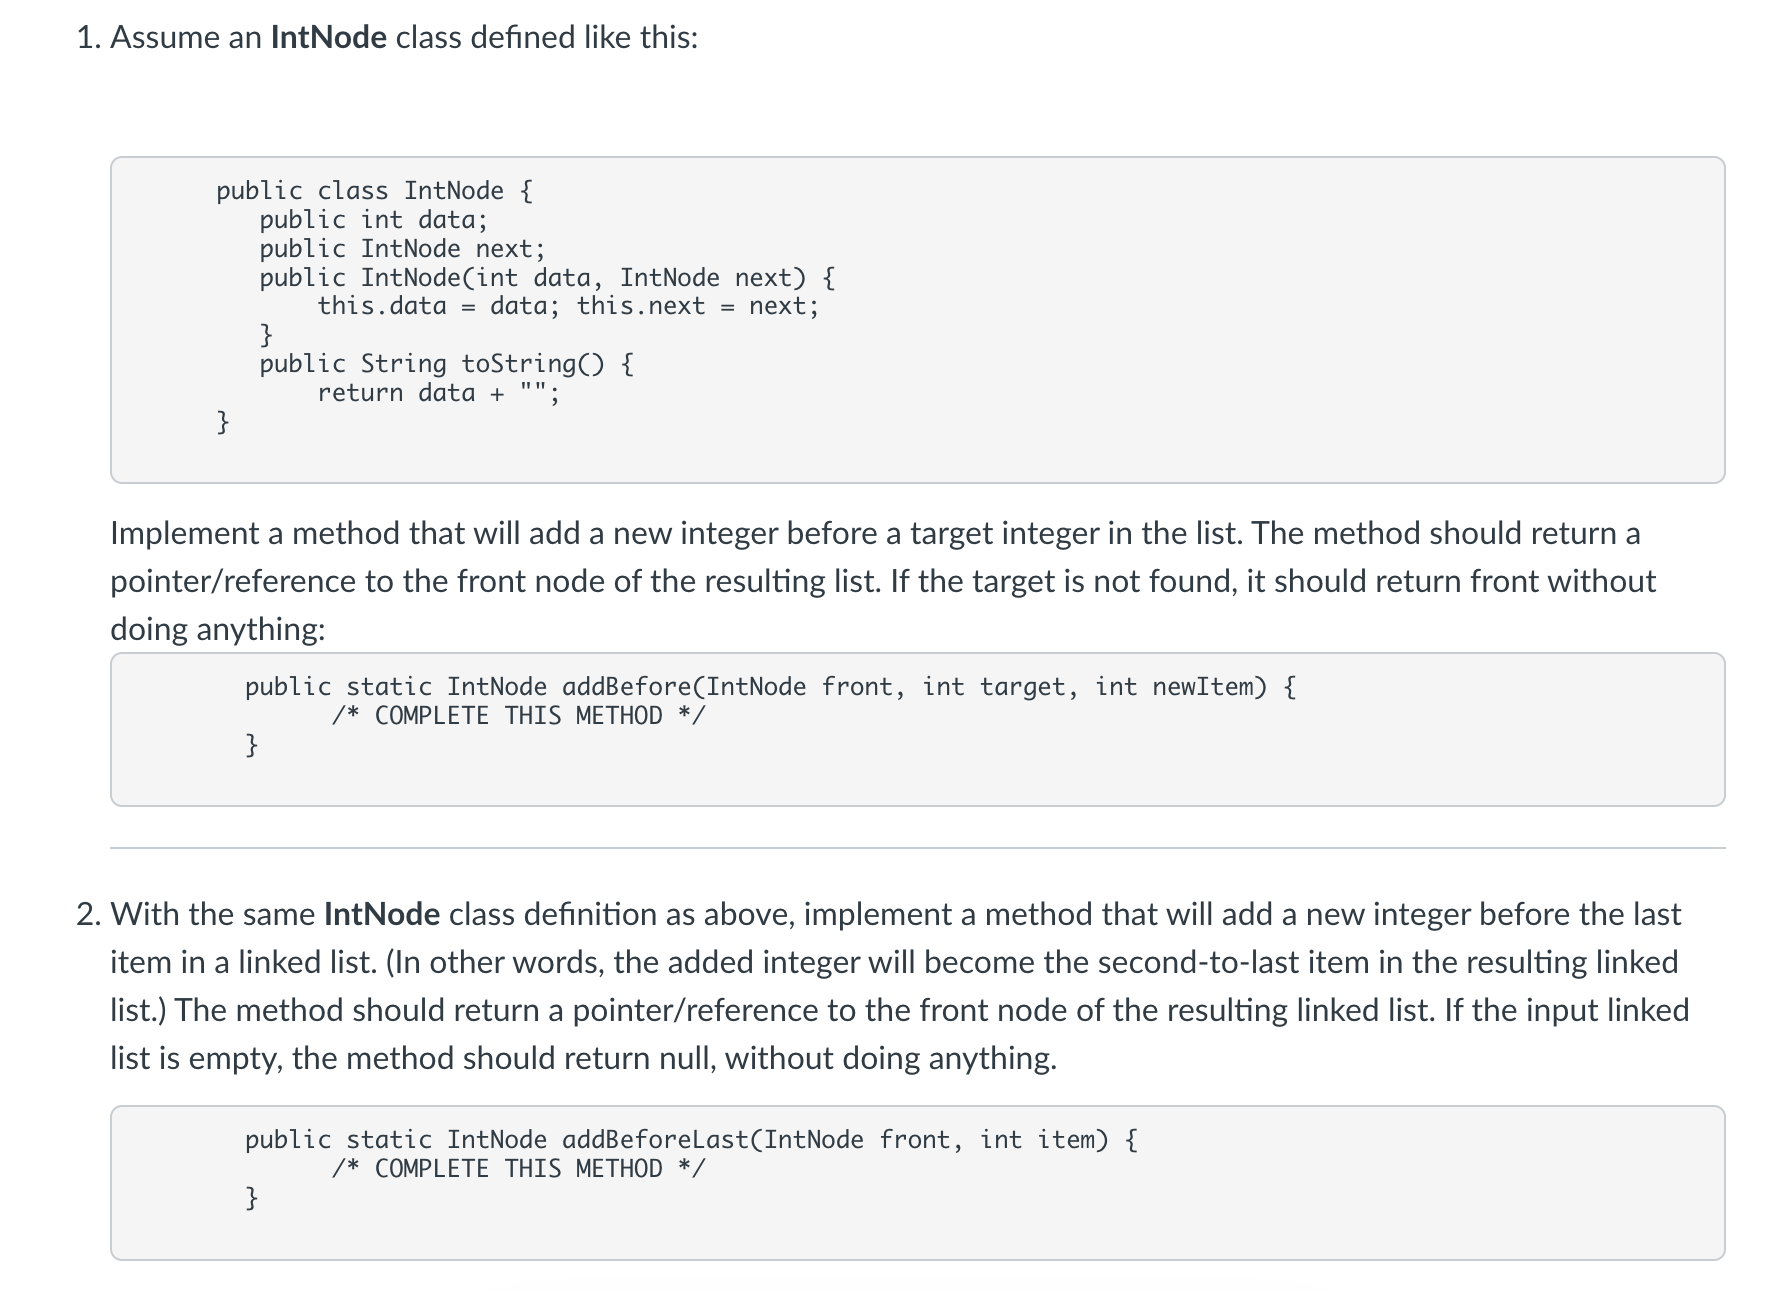The height and width of the screenshot is (1290, 1778).
Task: Click the IntNode constructor signature line
Action: click(548, 277)
